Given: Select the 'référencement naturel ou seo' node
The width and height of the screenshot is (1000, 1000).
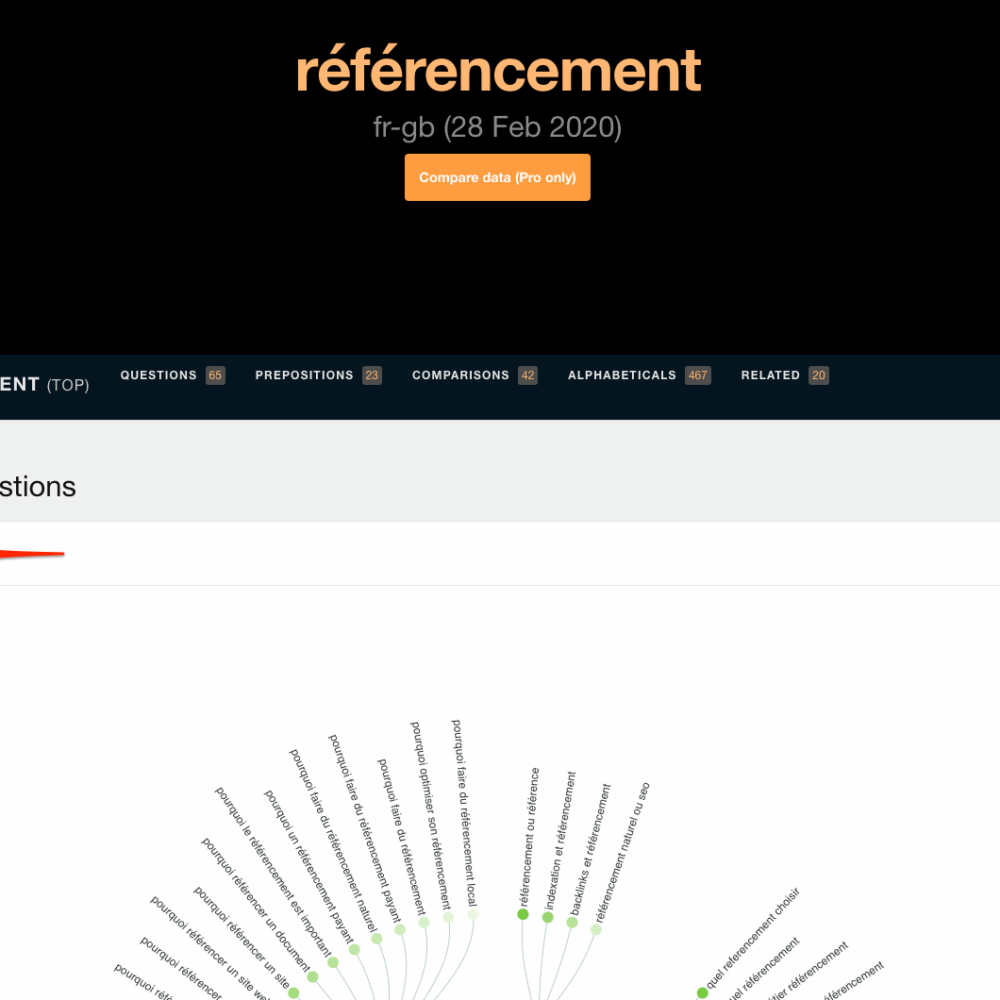Looking at the screenshot, I should 596,929.
